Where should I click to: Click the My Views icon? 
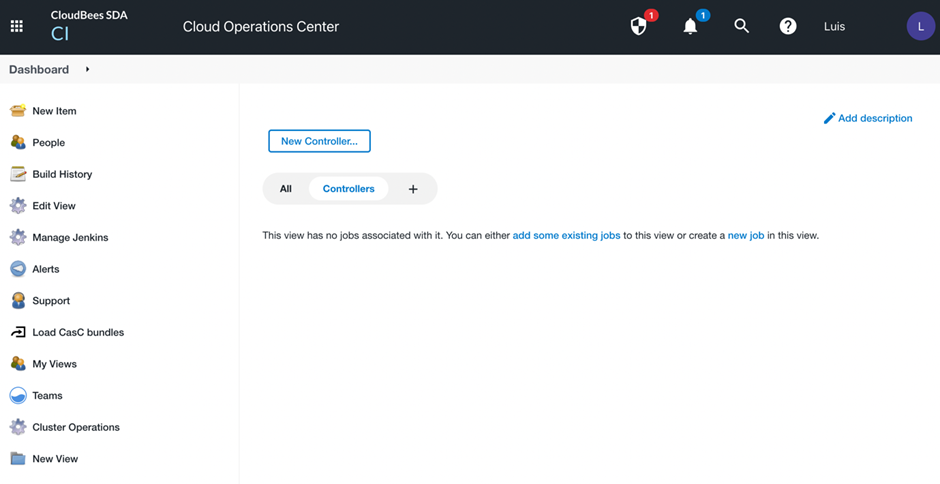[18, 364]
